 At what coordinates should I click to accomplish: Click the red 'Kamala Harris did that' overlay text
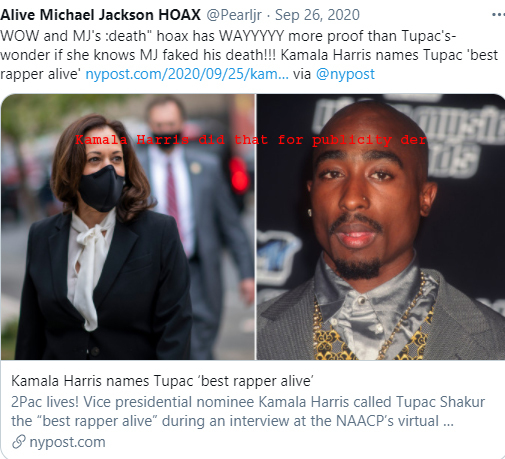(251, 140)
